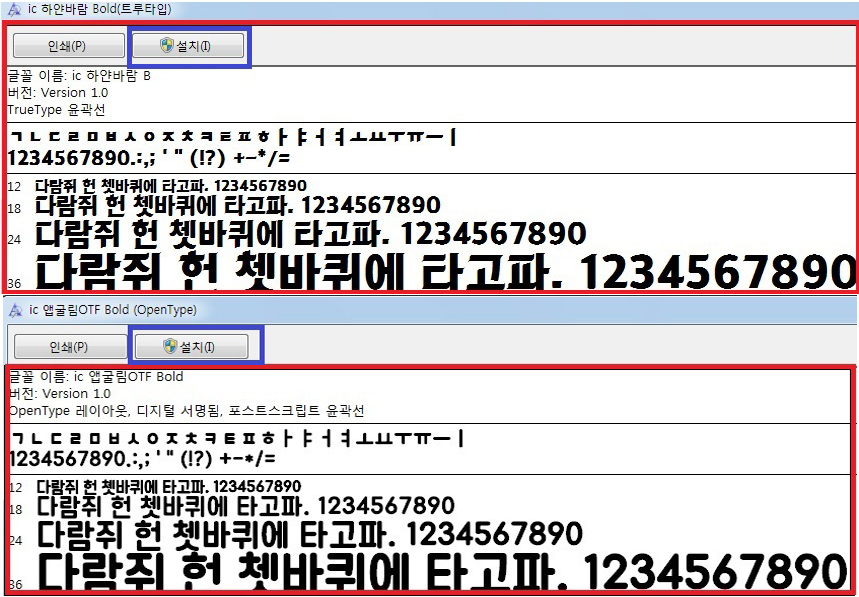Viewport: 859px width, 597px height.
Task: Click the line '글꼴 이름: ic 하얀바람 B'
Action: click(x=79, y=76)
